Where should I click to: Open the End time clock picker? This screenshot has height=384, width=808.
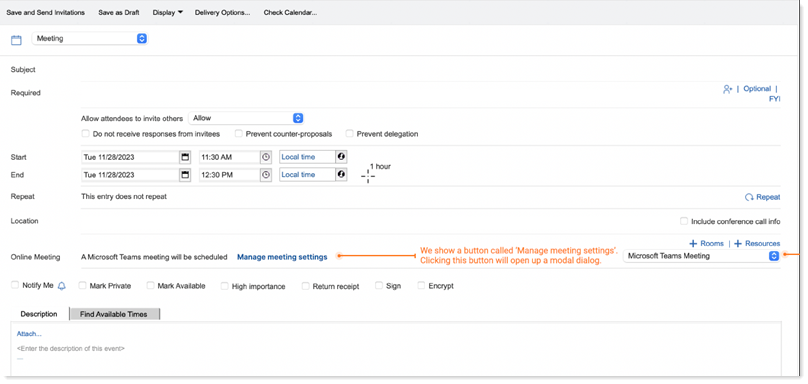[x=266, y=175]
